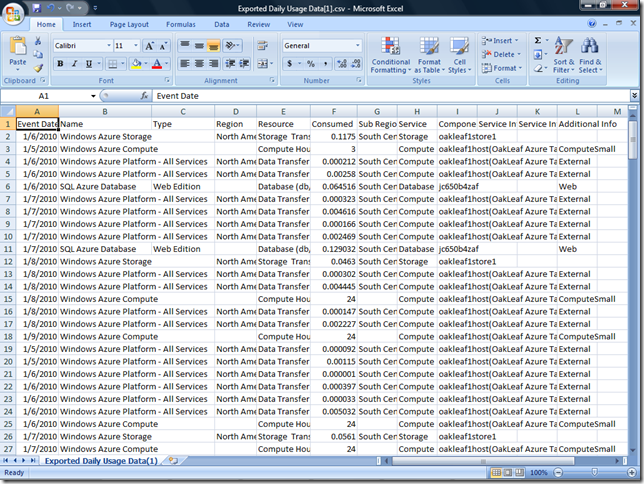Click Delete in the Cells group
The image size is (644, 484).
(501, 54)
